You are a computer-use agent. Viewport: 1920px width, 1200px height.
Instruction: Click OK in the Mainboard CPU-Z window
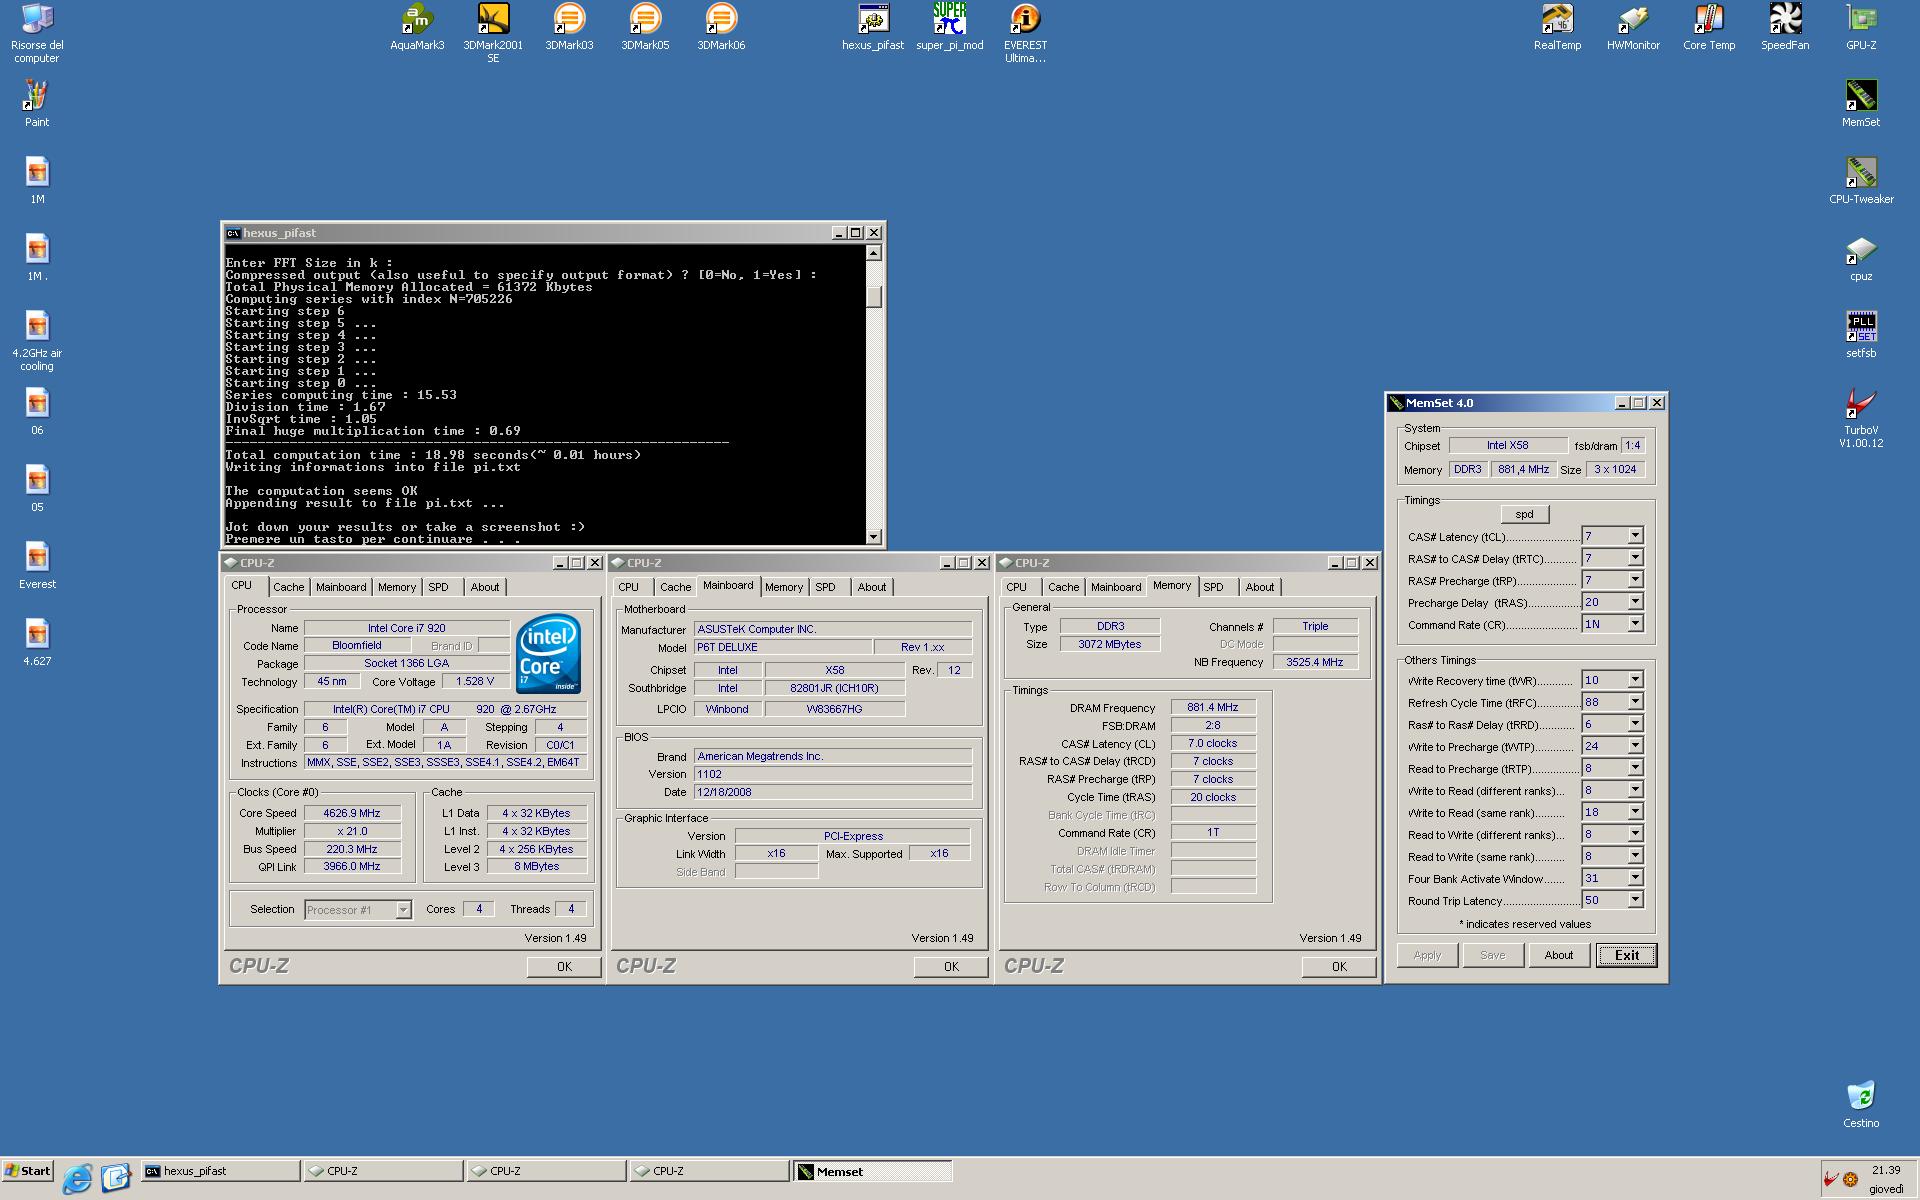[x=951, y=966]
